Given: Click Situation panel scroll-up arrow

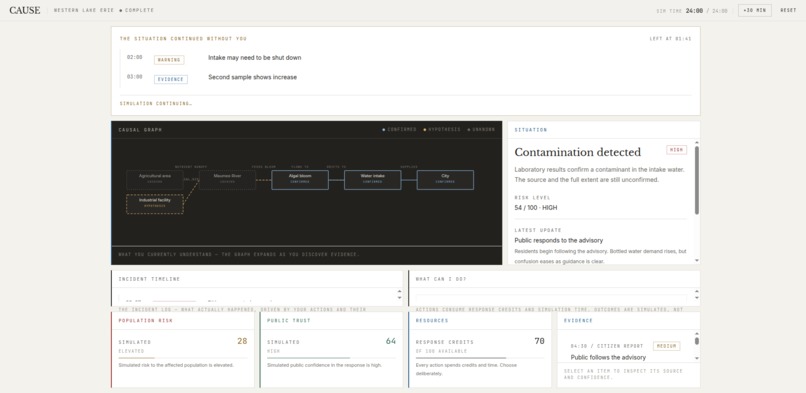Looking at the screenshot, I should [697, 143].
